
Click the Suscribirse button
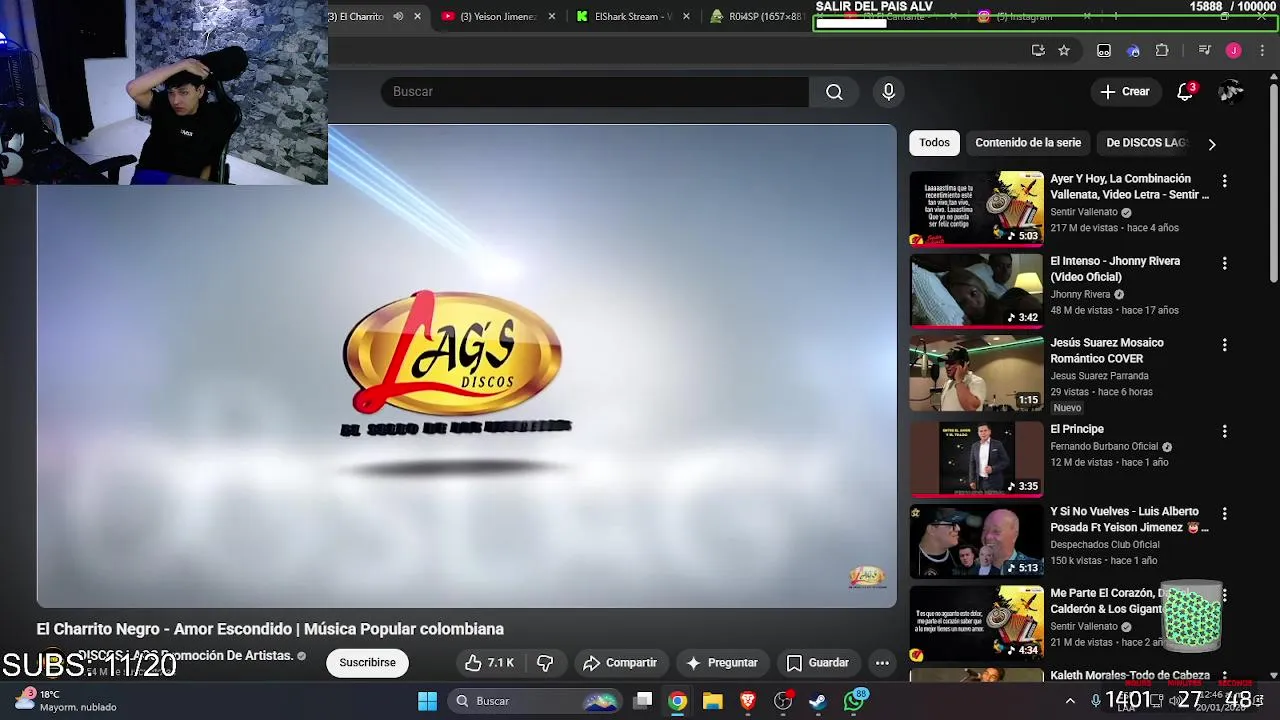tap(367, 663)
